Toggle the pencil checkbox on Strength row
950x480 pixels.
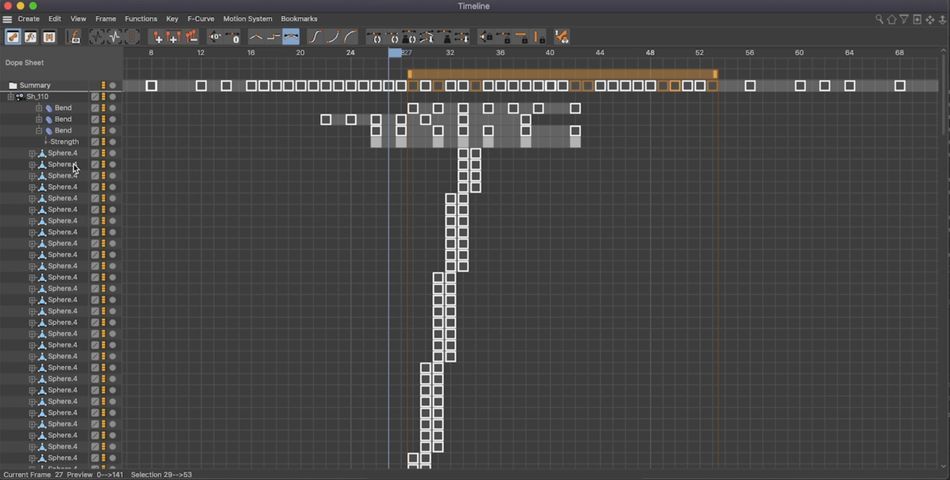tap(95, 142)
